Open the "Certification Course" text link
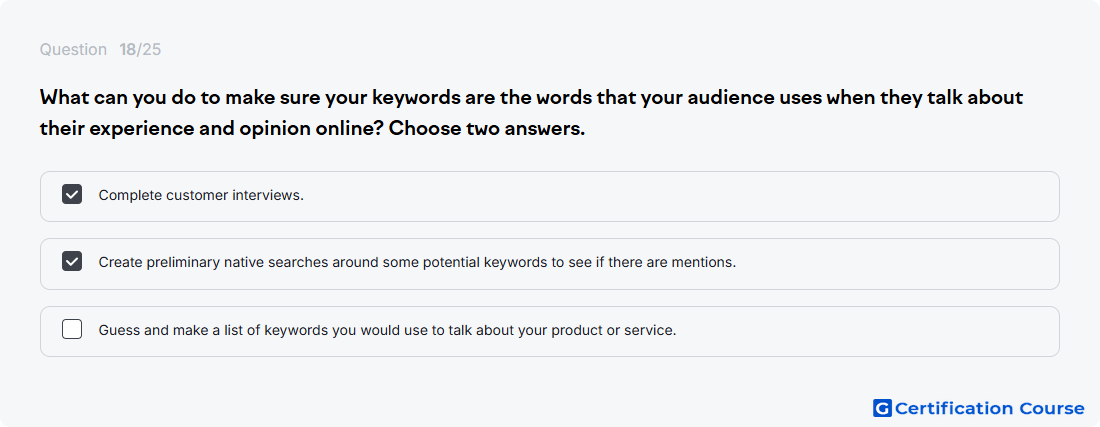 pos(990,408)
